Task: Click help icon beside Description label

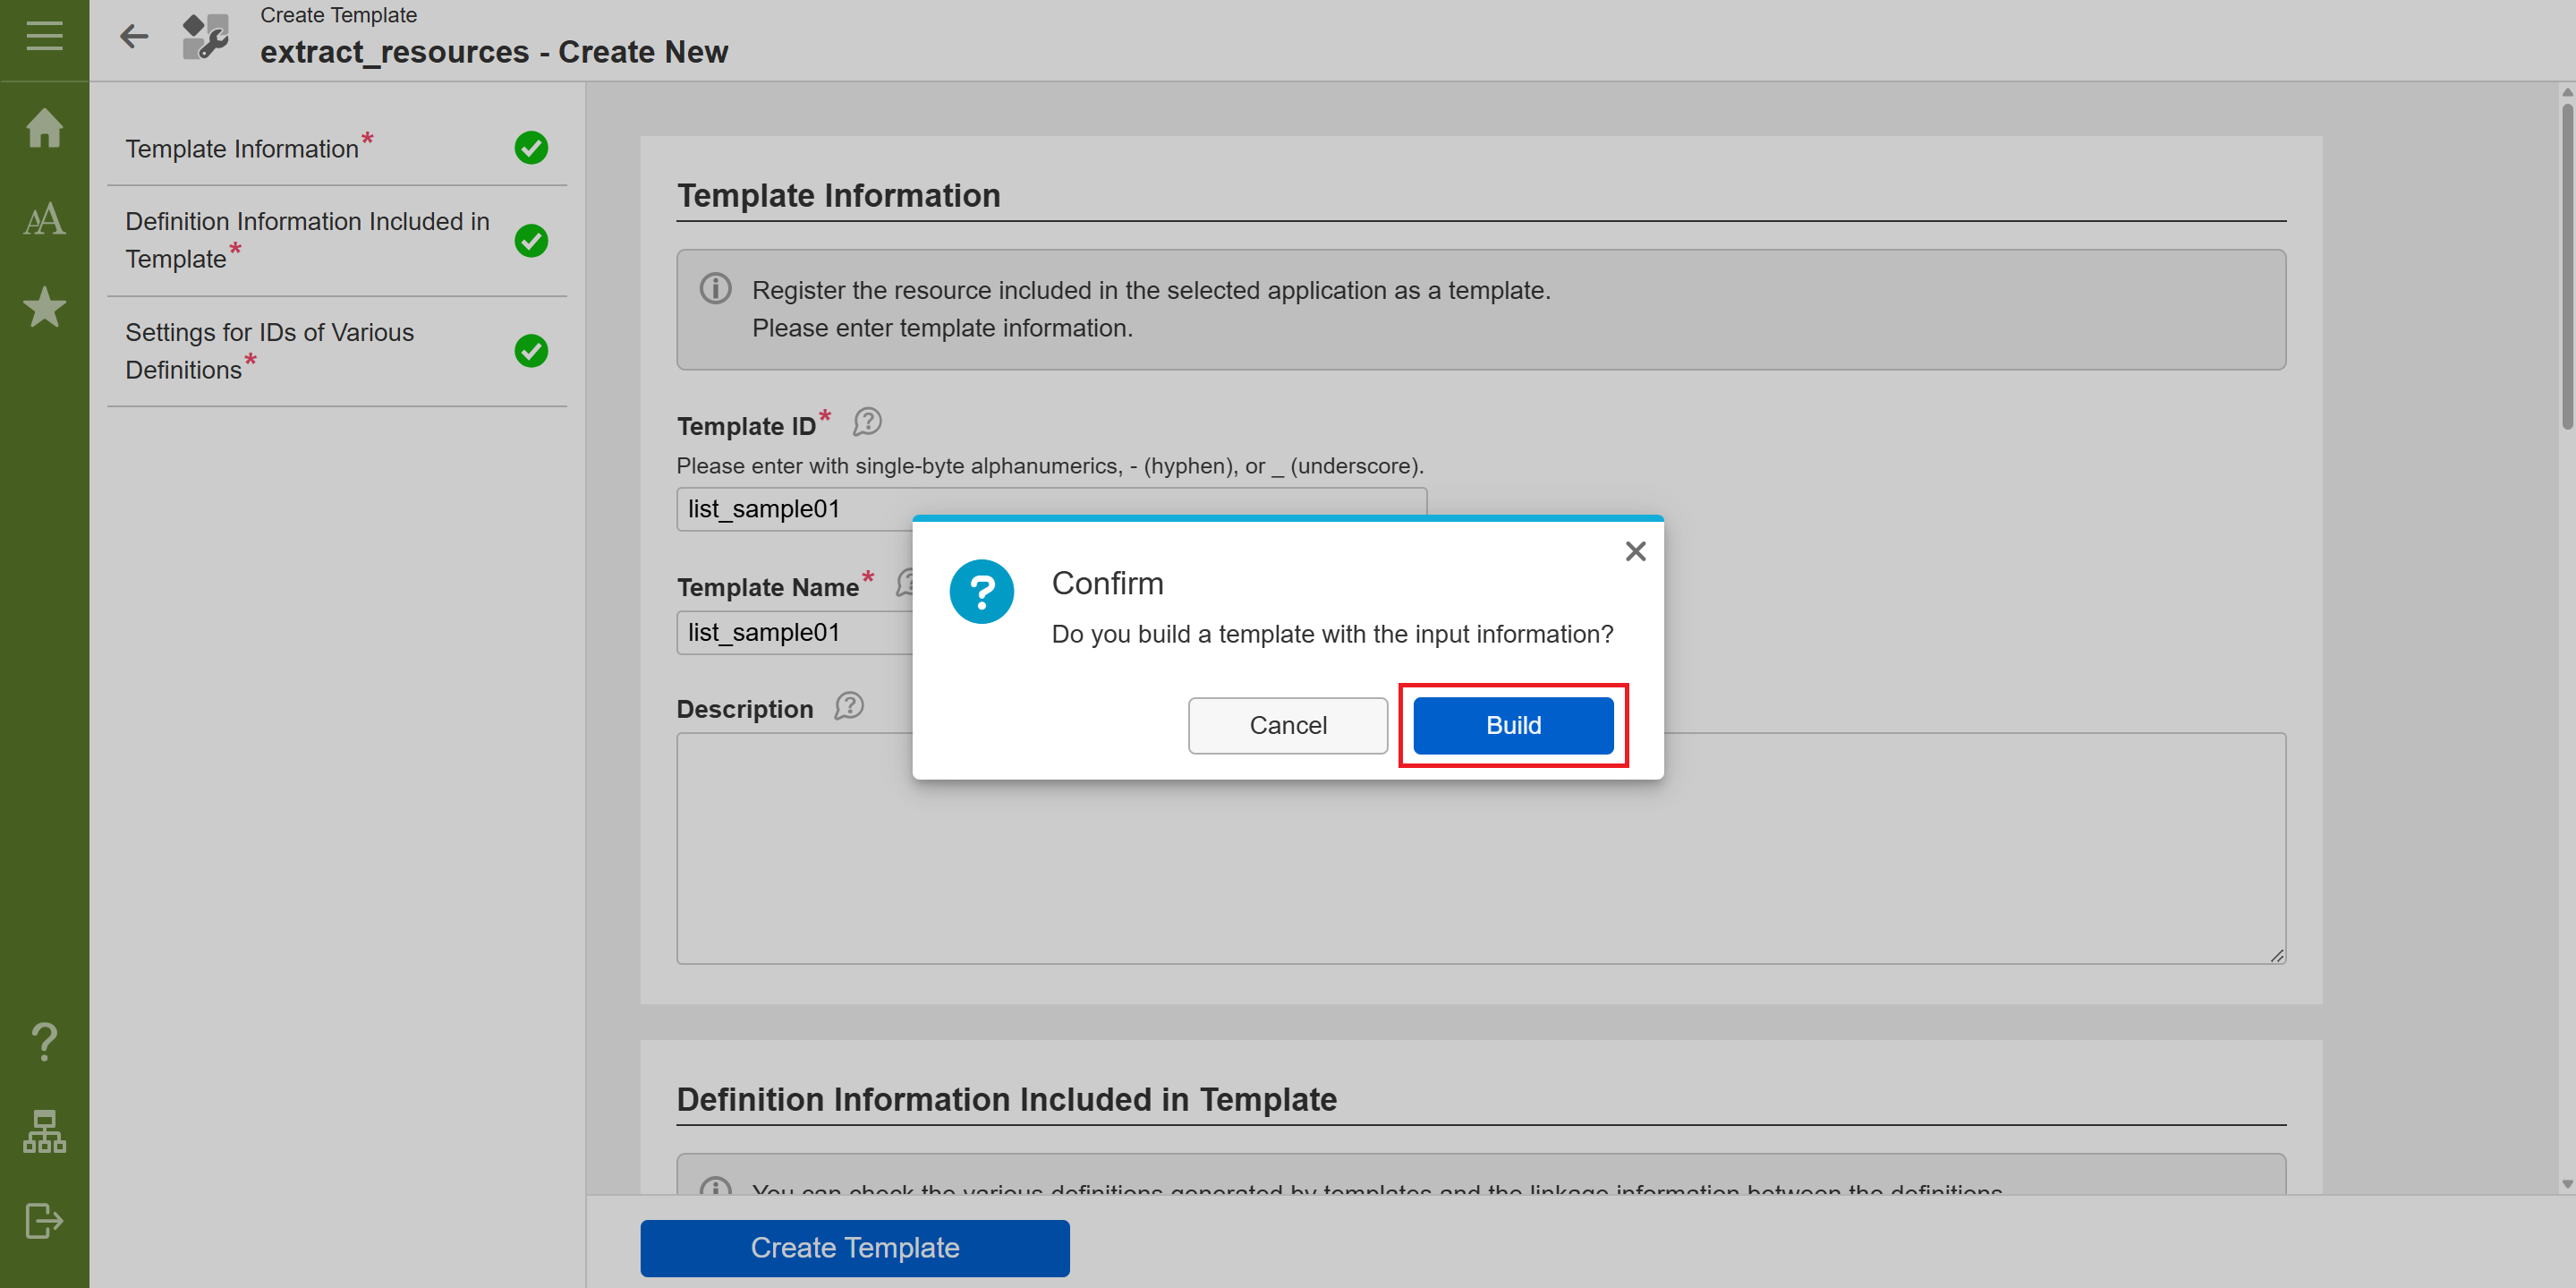Action: [x=849, y=706]
